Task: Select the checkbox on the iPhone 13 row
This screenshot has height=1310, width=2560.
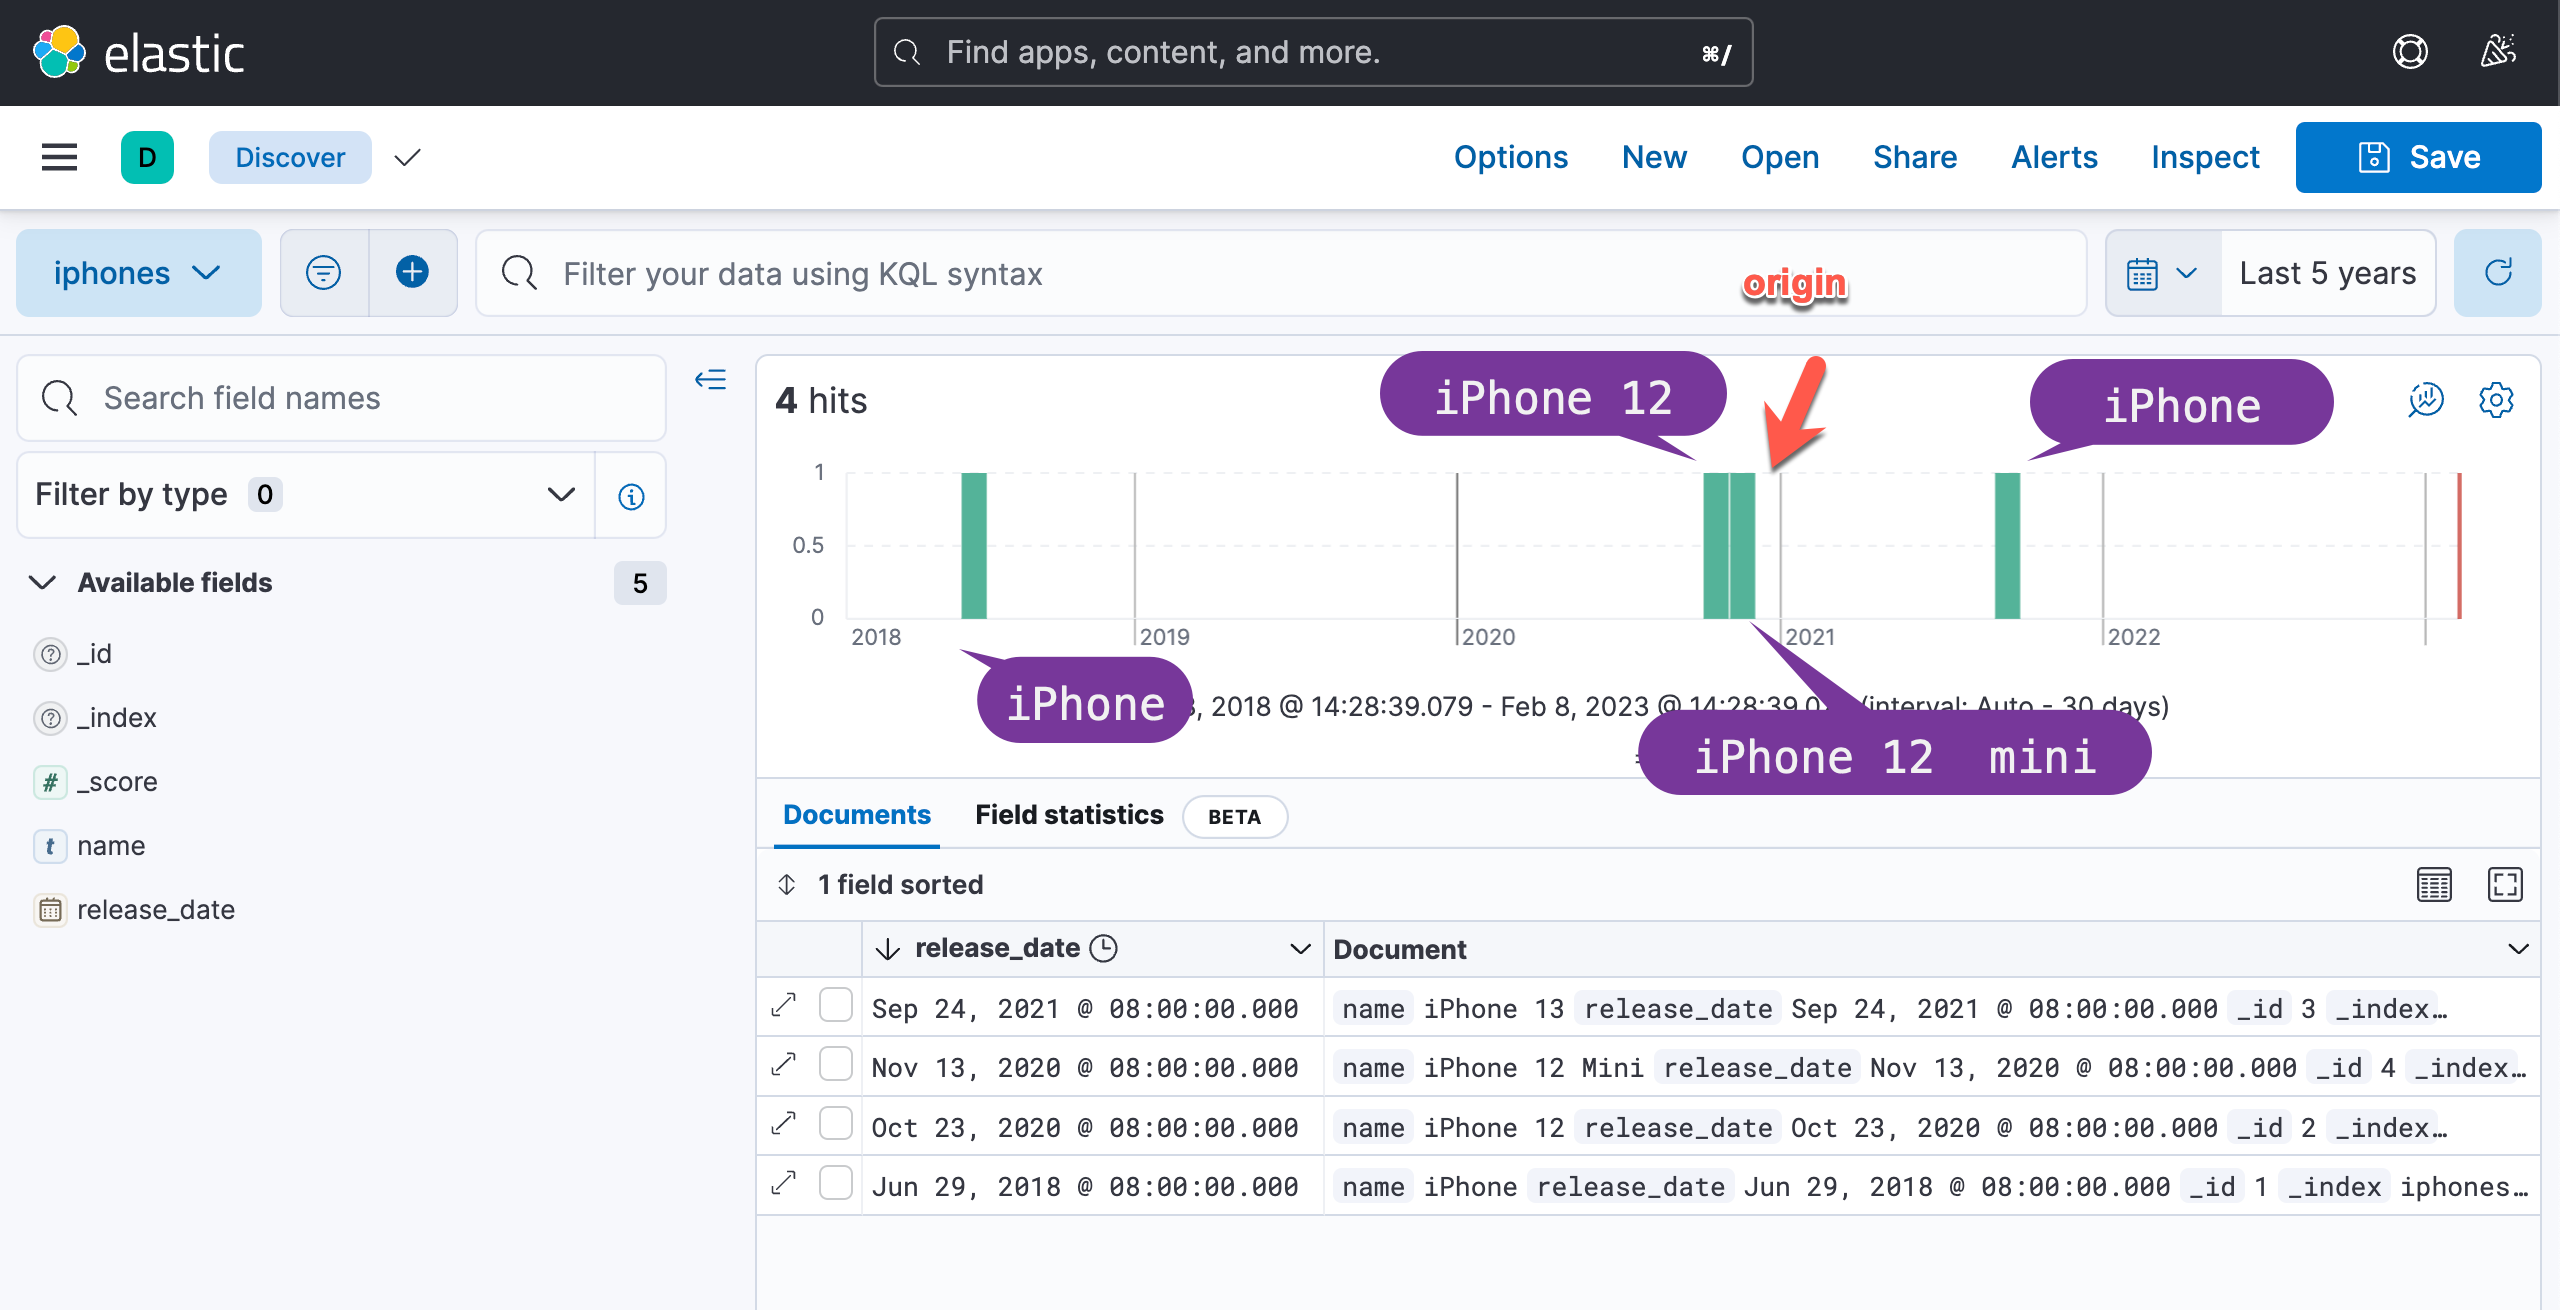Action: coord(836,1006)
